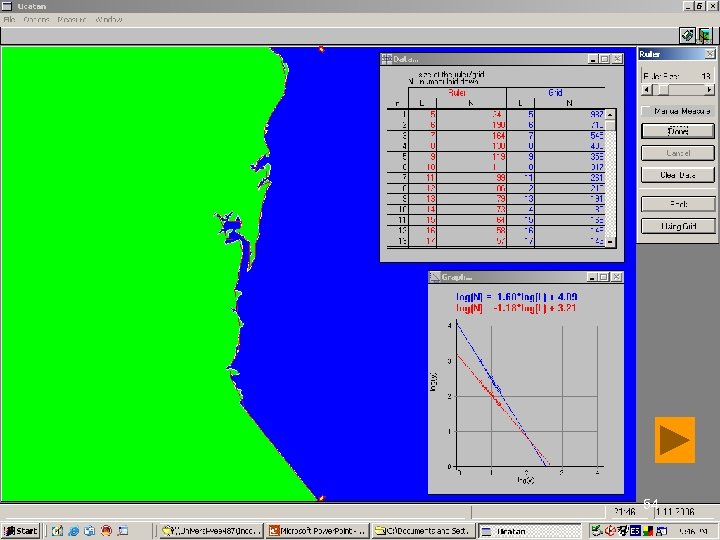Close the Ruler panel
Viewport: 720px width, 540px height.
point(709,54)
